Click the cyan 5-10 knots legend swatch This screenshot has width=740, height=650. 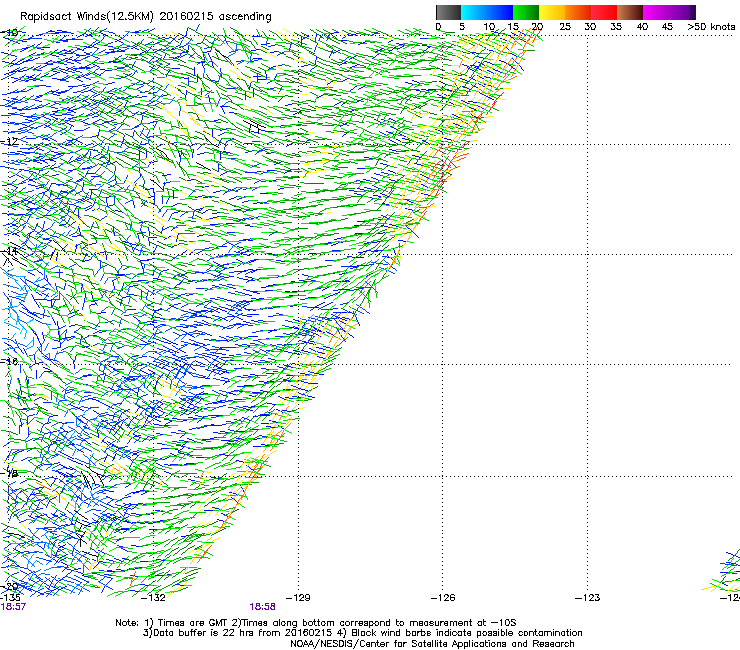[x=474, y=12]
